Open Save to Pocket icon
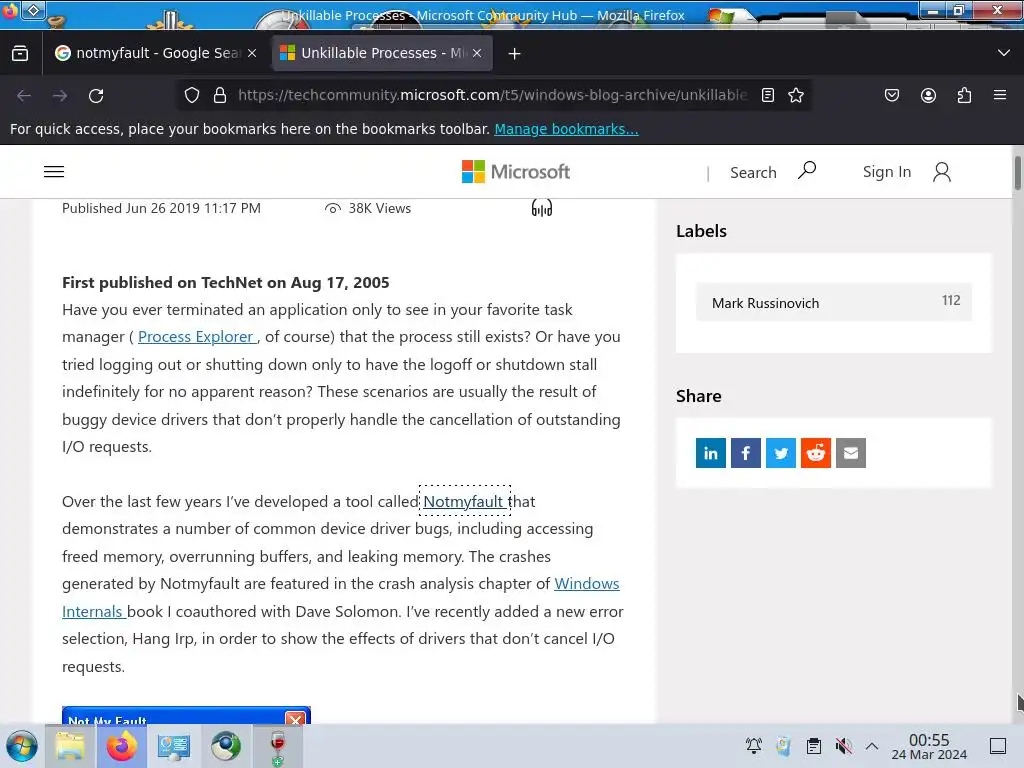 coord(891,95)
